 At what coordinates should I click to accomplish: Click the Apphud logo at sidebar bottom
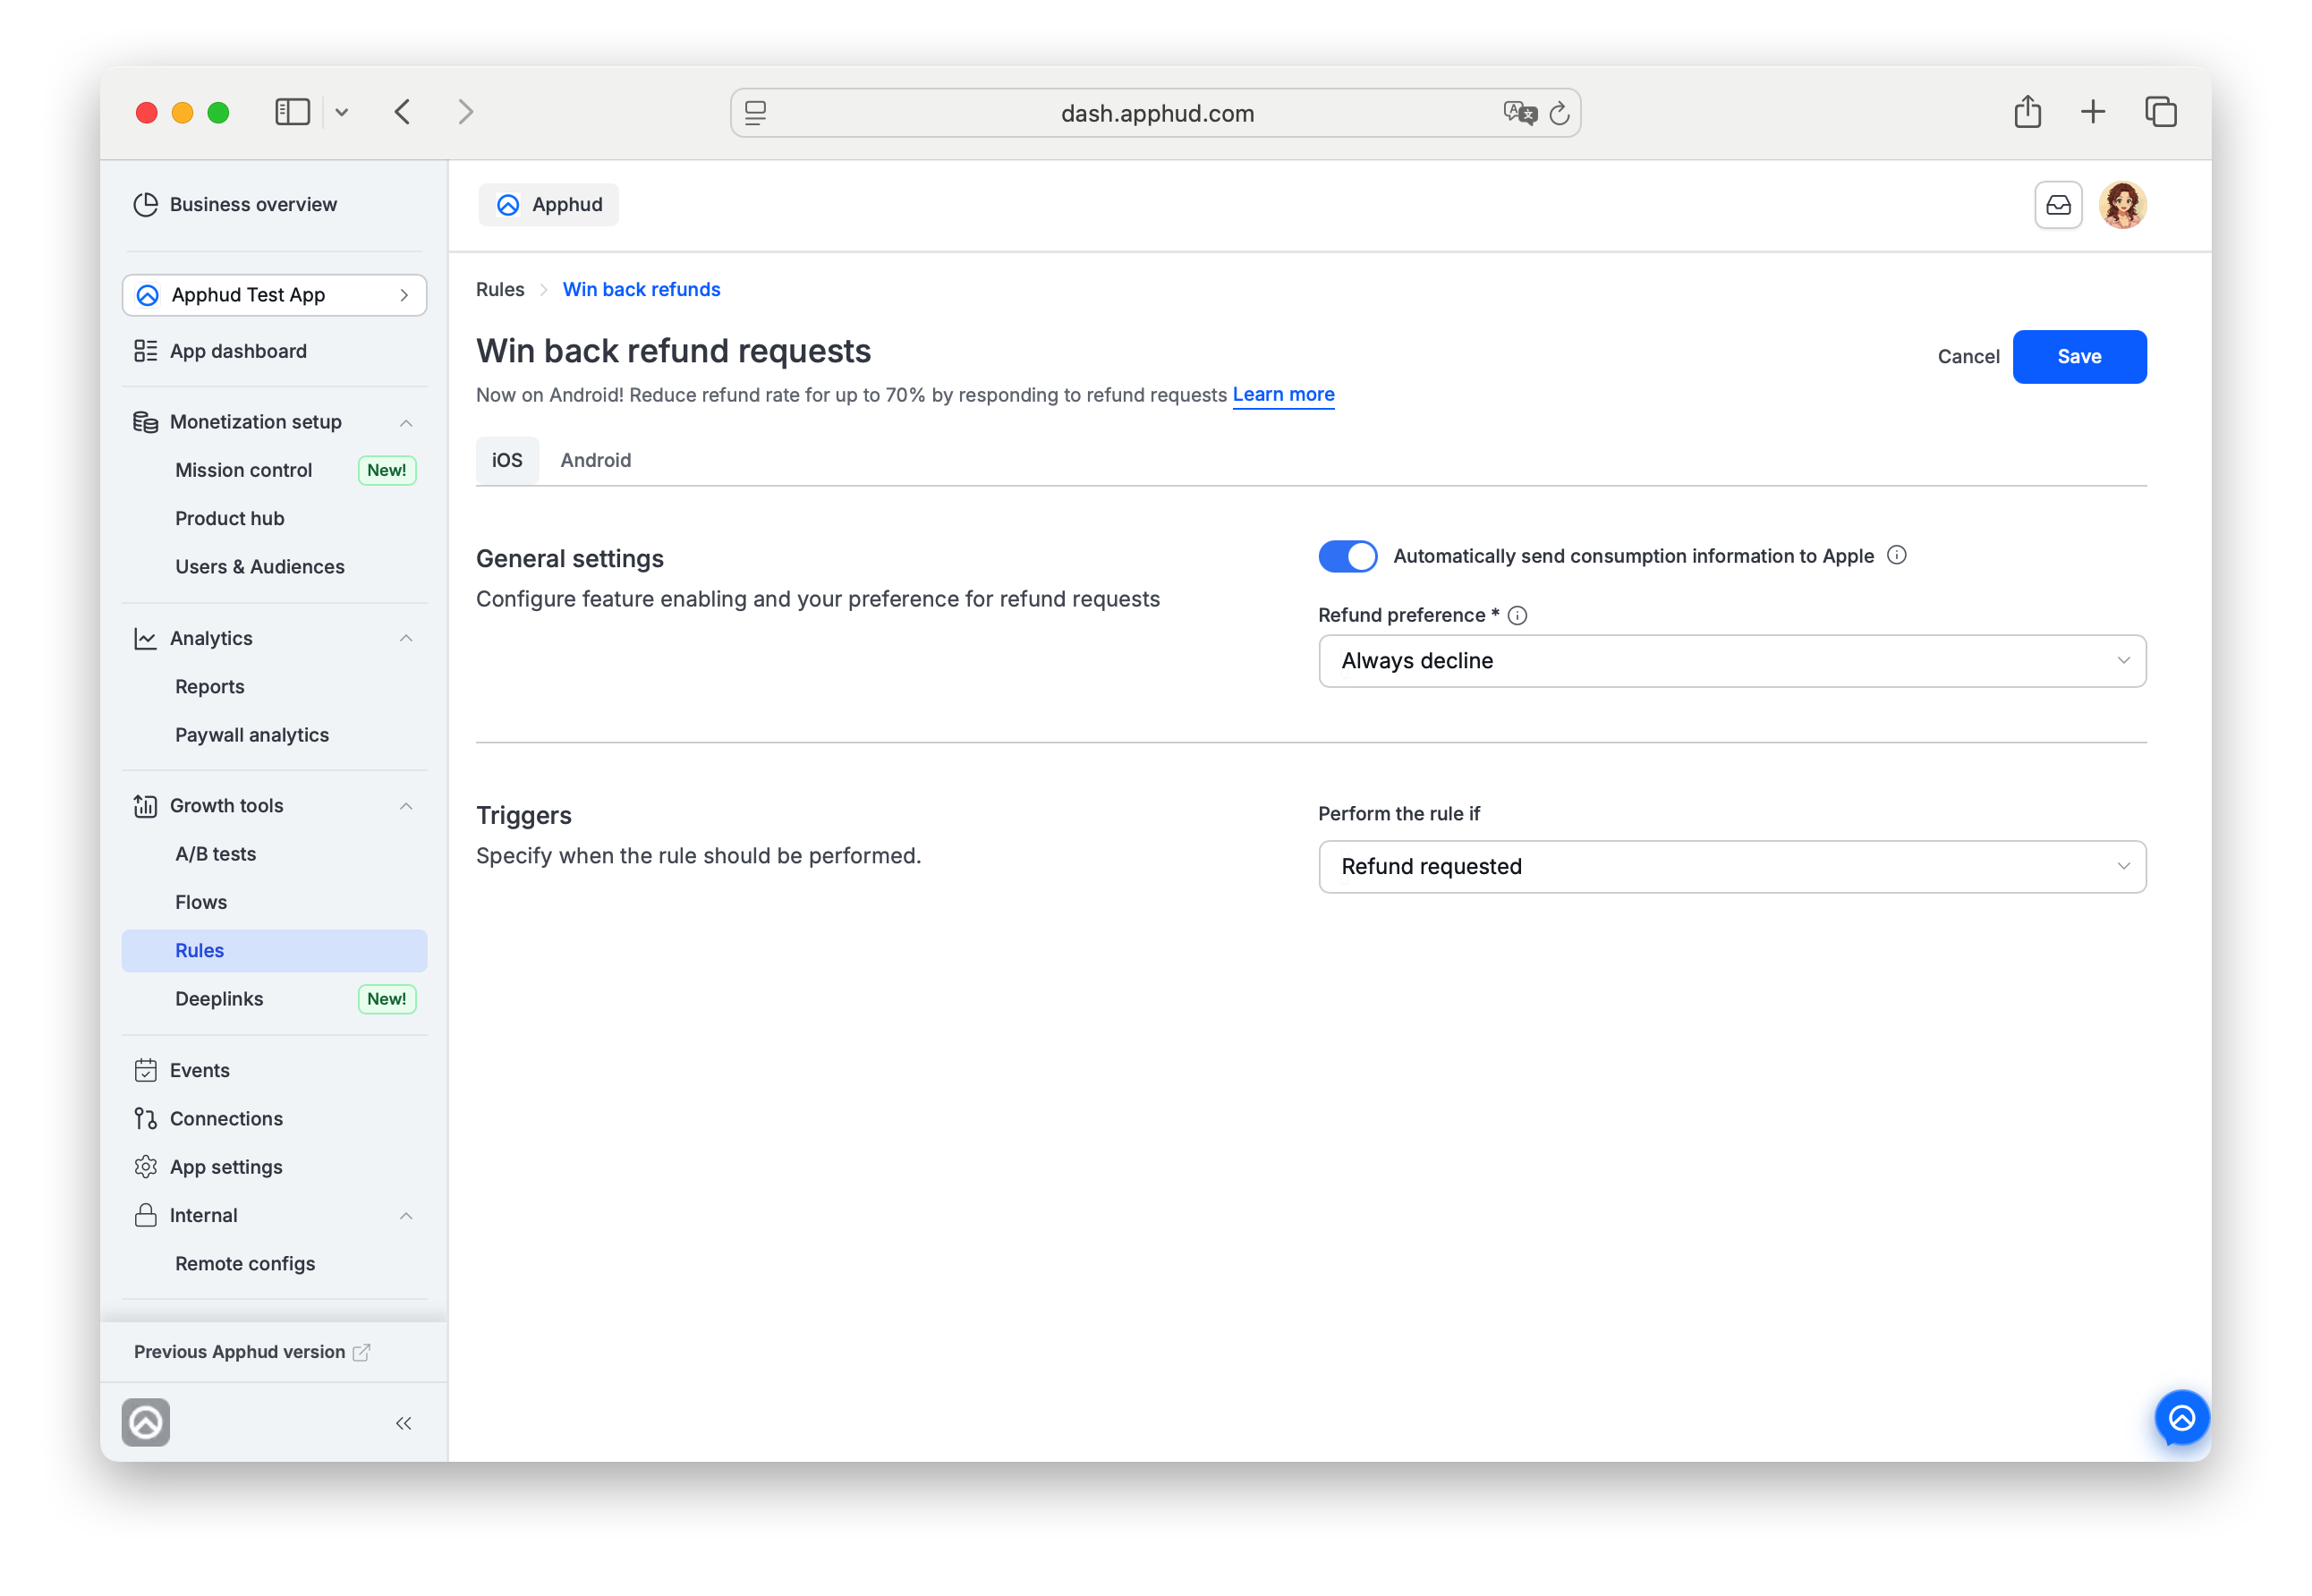pos(146,1422)
